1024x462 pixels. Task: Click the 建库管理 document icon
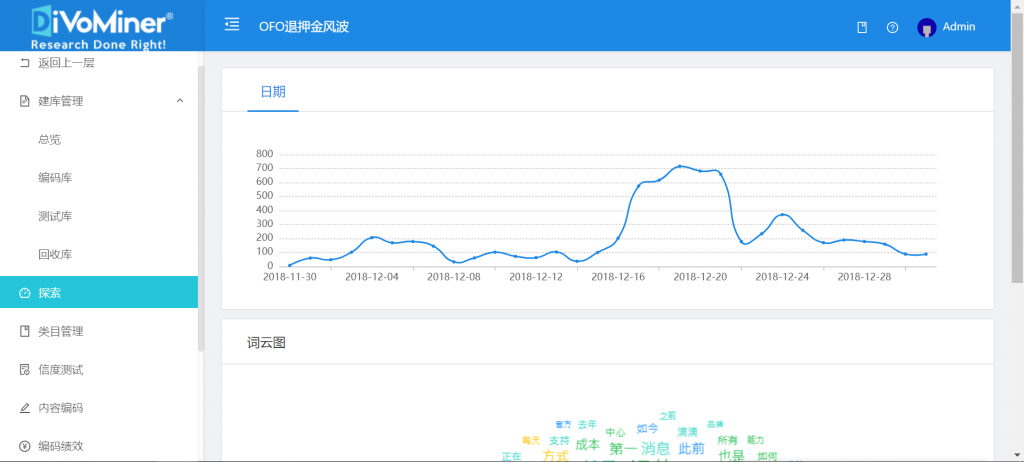[x=25, y=101]
